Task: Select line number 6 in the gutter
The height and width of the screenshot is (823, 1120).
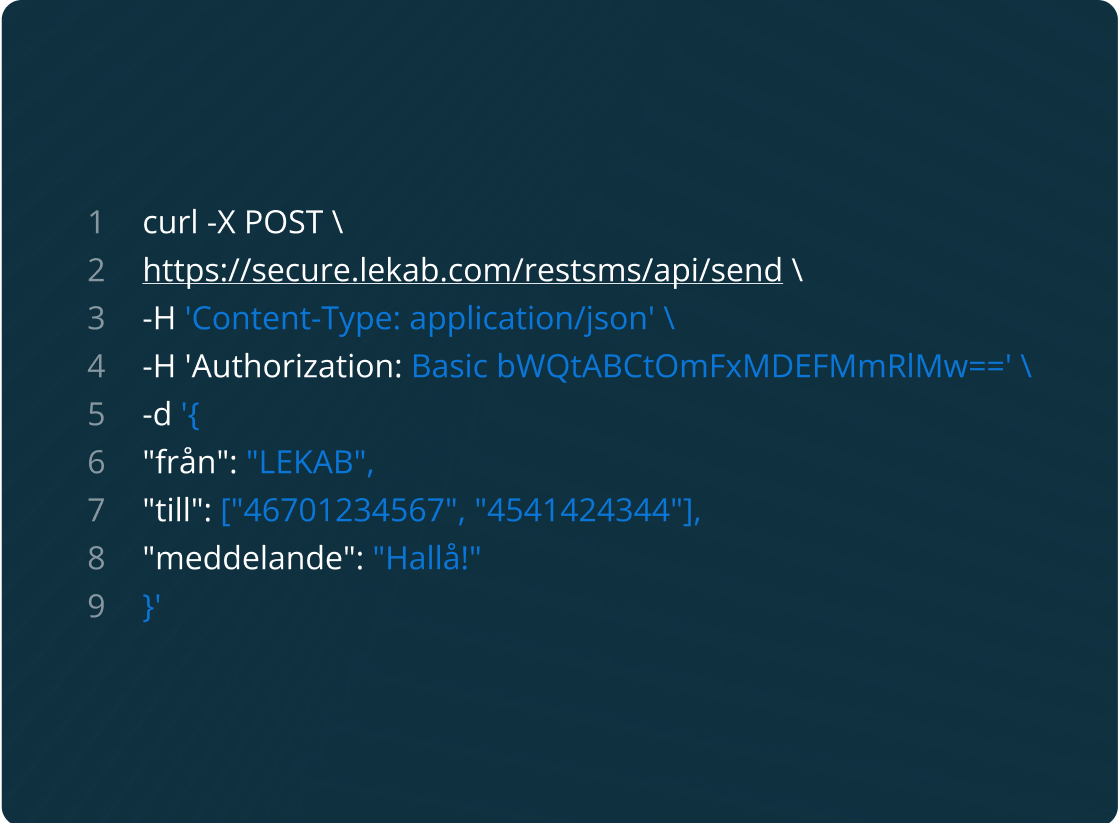Action: coord(96,462)
